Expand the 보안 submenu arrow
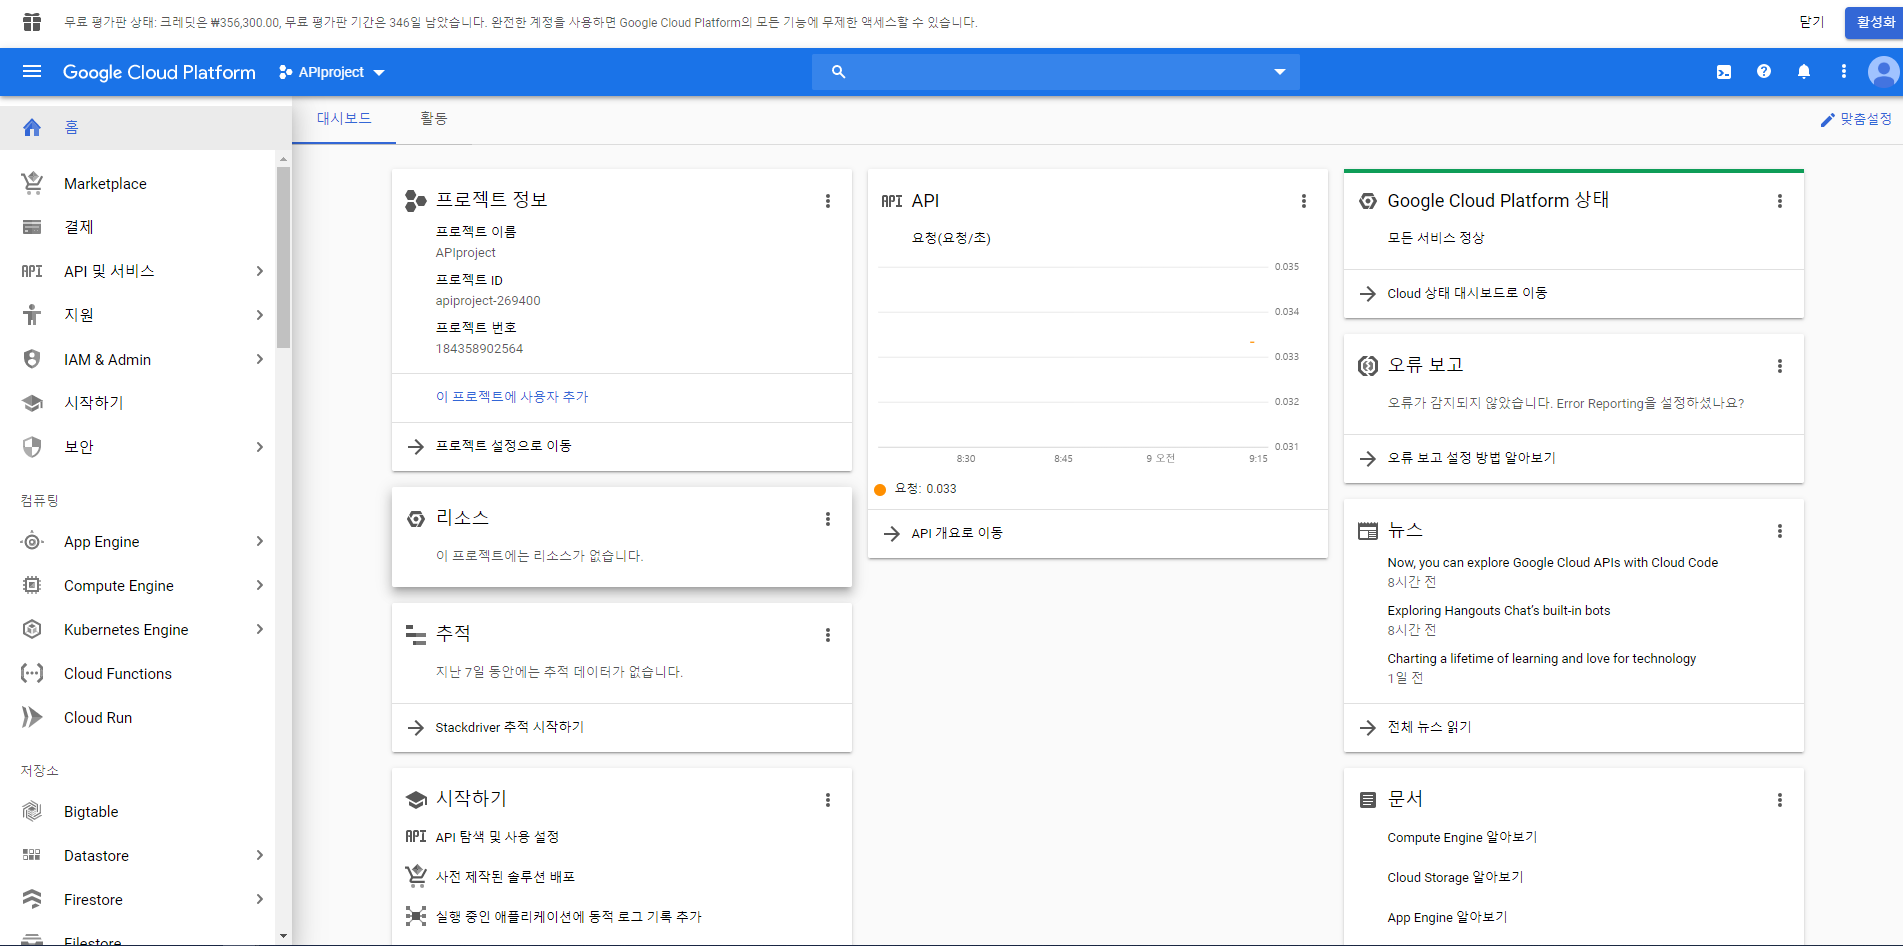This screenshot has width=1903, height=946. pyautogui.click(x=260, y=447)
